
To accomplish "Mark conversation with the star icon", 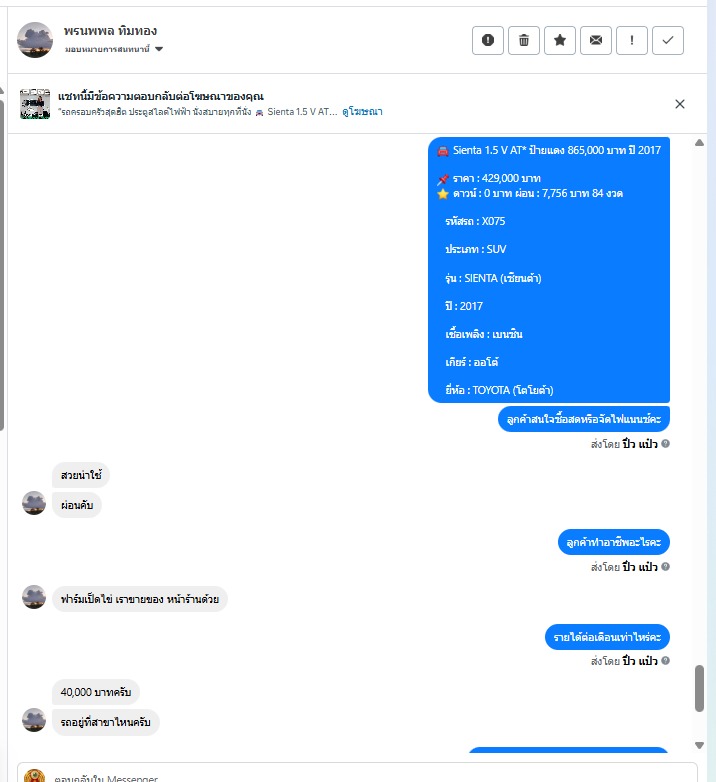I will 559,40.
